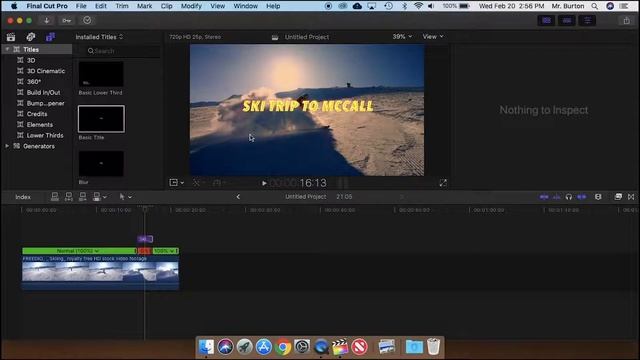The image size is (640, 360).
Task: Open the Select tool arrow dropdown
Action: point(125,197)
